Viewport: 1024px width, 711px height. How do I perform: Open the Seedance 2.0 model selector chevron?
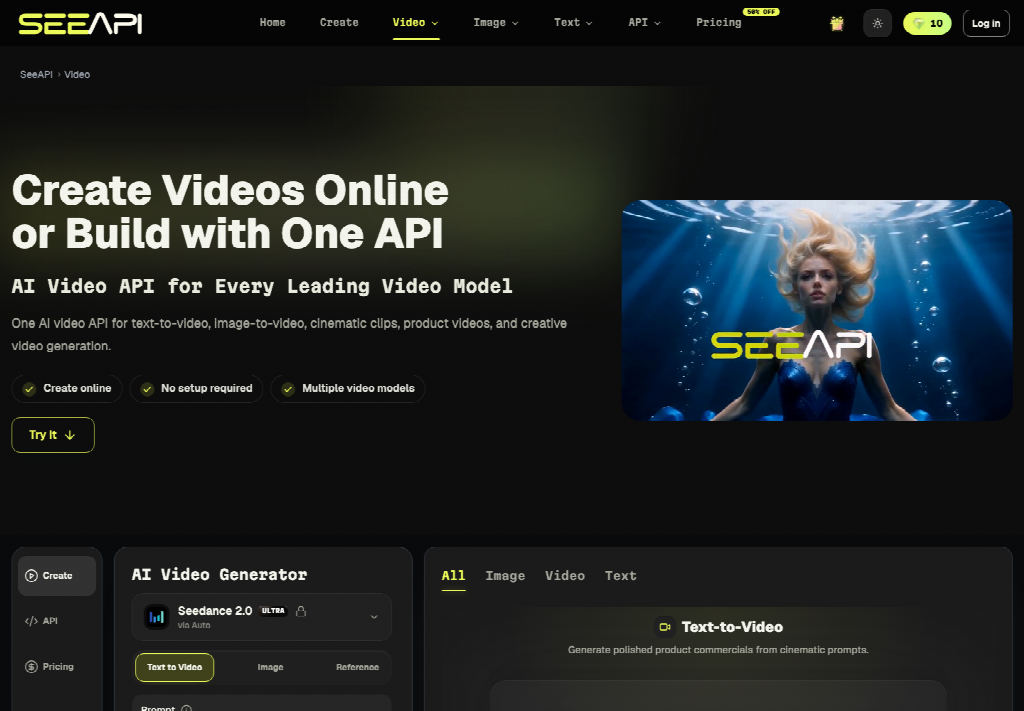pyautogui.click(x=374, y=616)
